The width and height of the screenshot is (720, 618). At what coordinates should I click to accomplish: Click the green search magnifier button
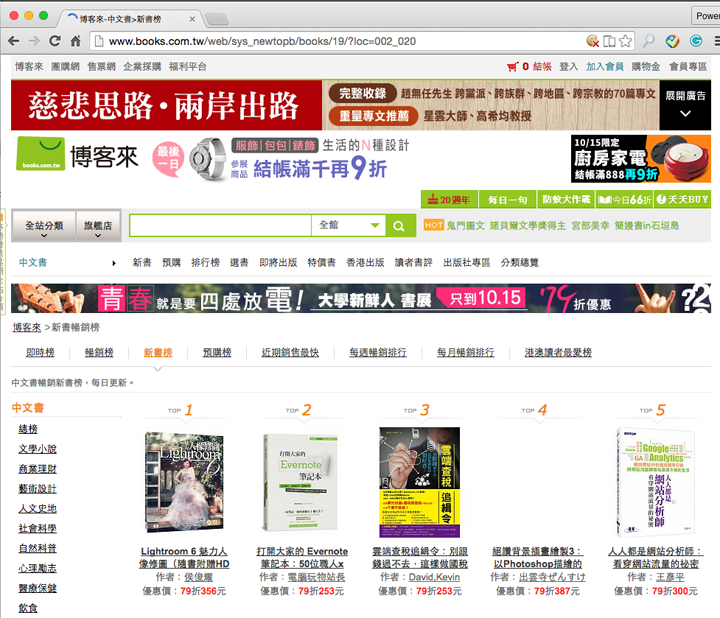pyautogui.click(x=399, y=225)
